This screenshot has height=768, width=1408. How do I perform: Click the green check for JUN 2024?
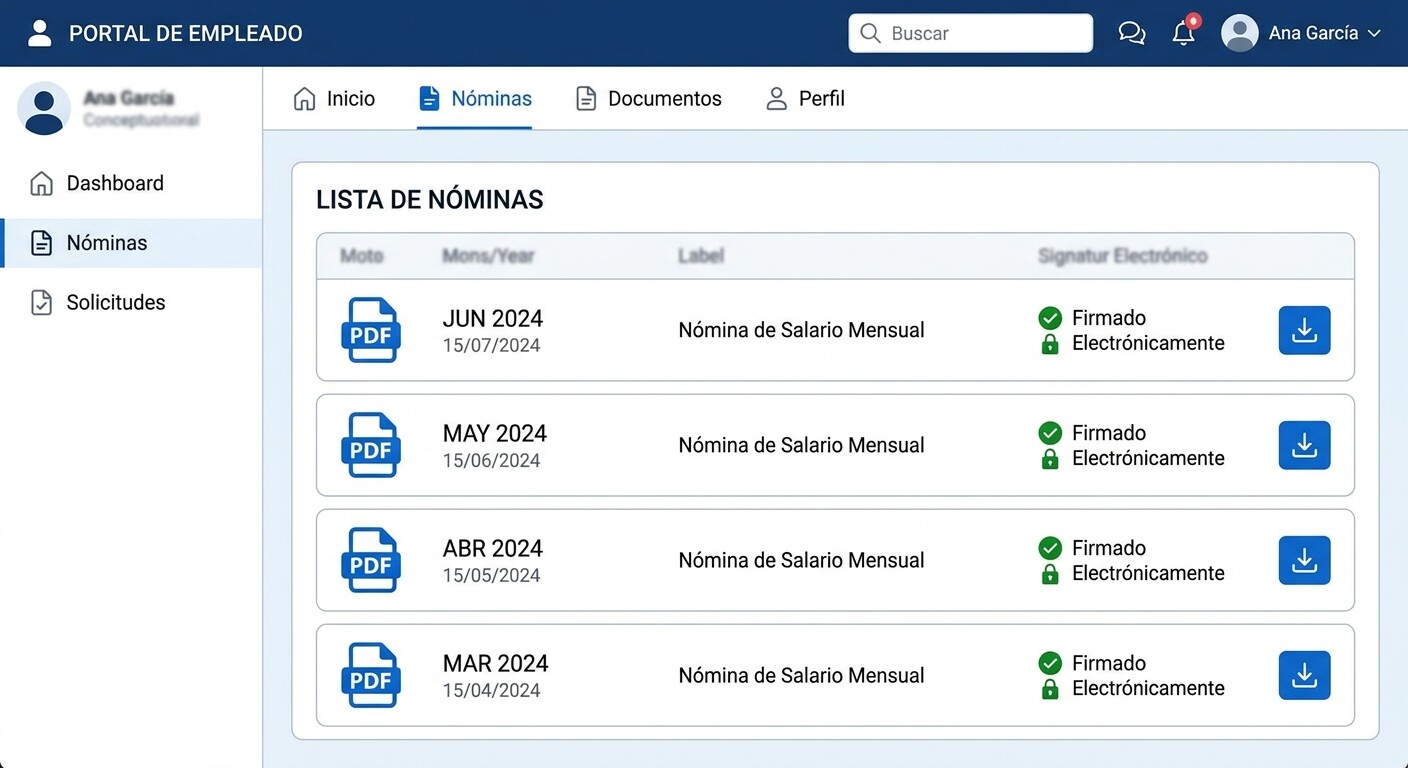coord(1050,318)
